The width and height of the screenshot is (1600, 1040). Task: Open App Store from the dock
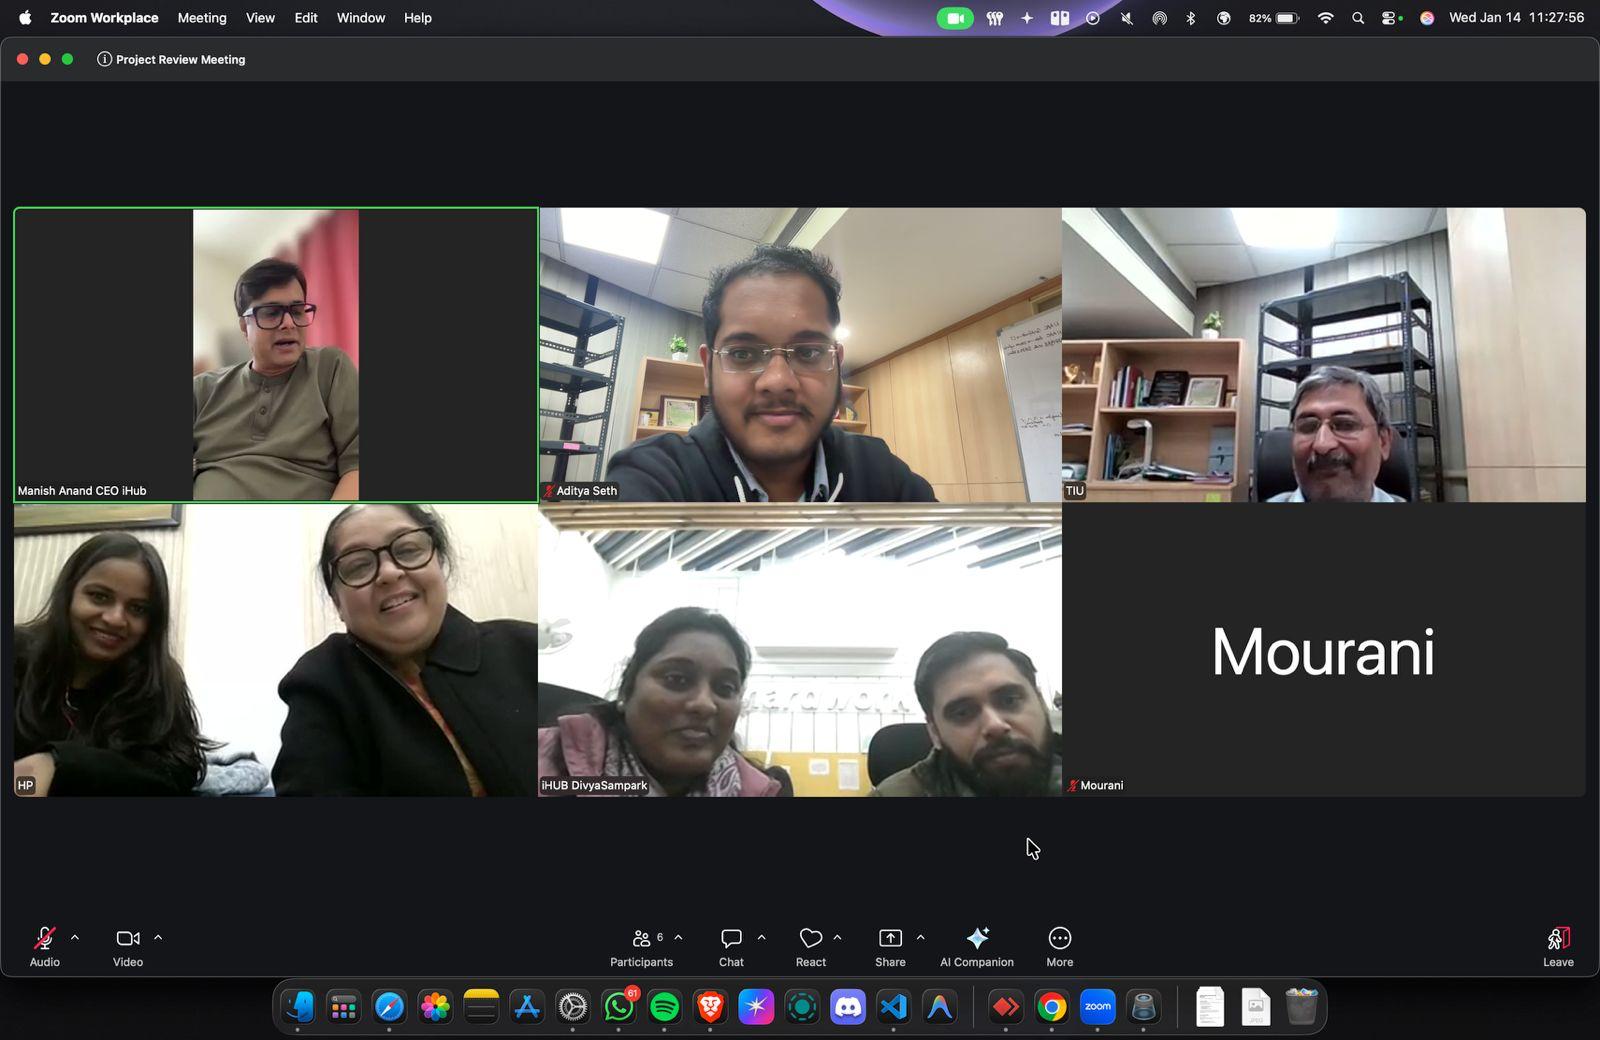pos(527,1007)
